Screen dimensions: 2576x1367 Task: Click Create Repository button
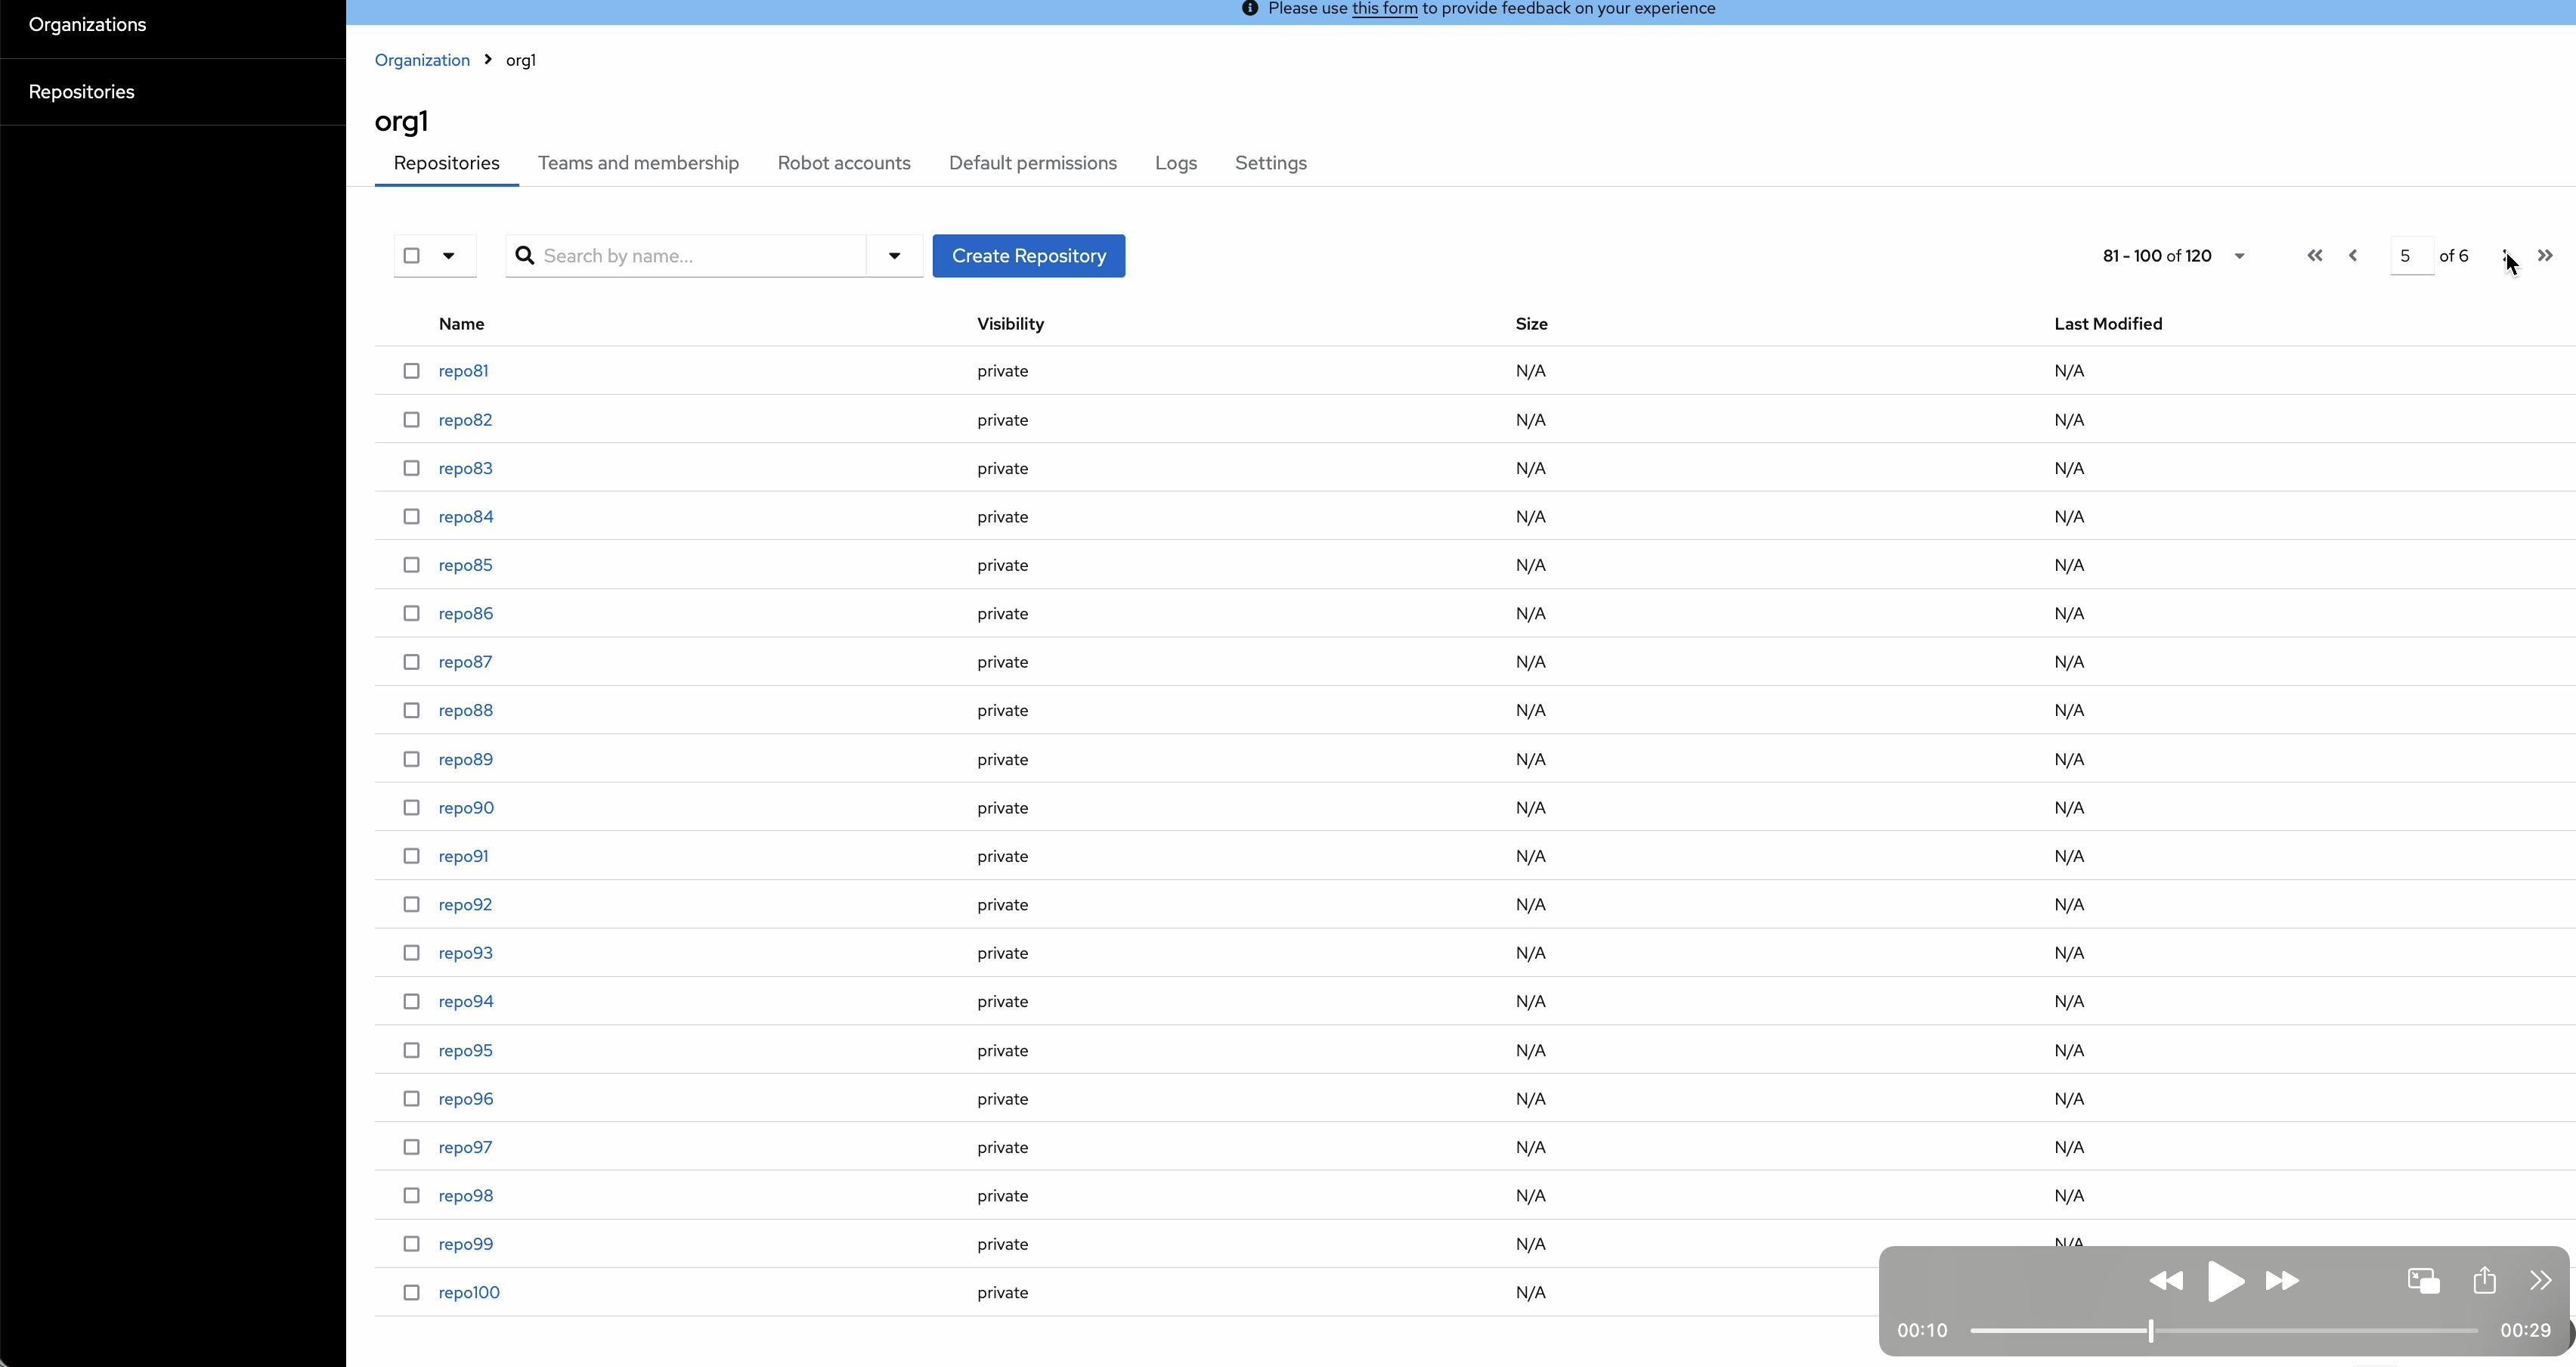[1028, 256]
